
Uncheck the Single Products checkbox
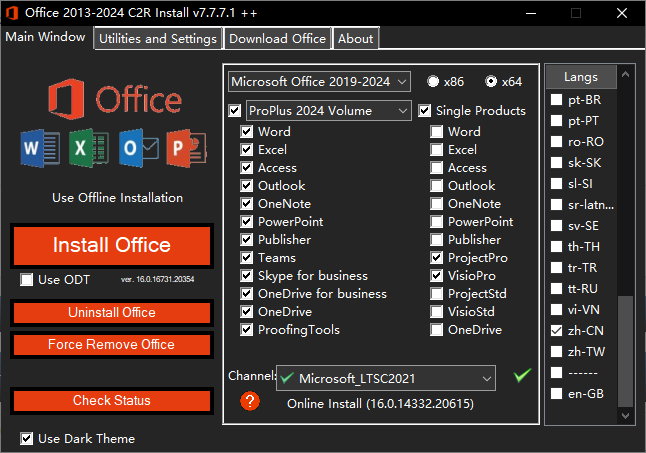coord(425,111)
